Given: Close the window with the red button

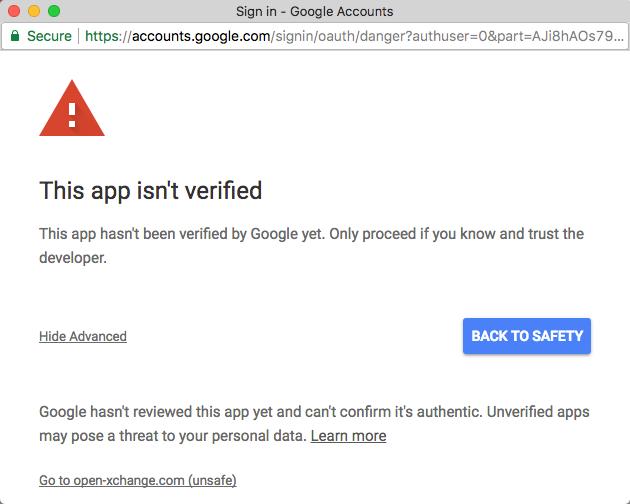Looking at the screenshot, I should (x=14, y=11).
